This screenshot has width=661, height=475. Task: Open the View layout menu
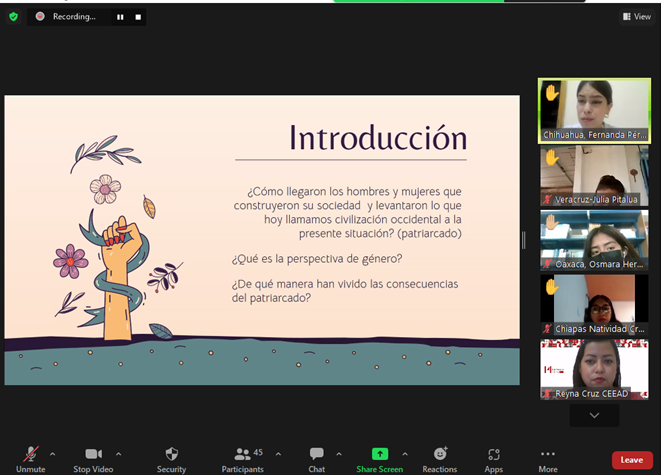637,16
